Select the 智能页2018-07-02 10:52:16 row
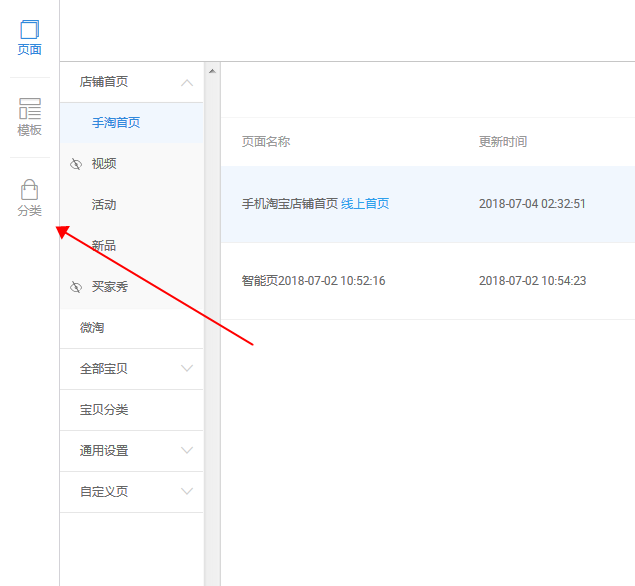 pos(313,281)
